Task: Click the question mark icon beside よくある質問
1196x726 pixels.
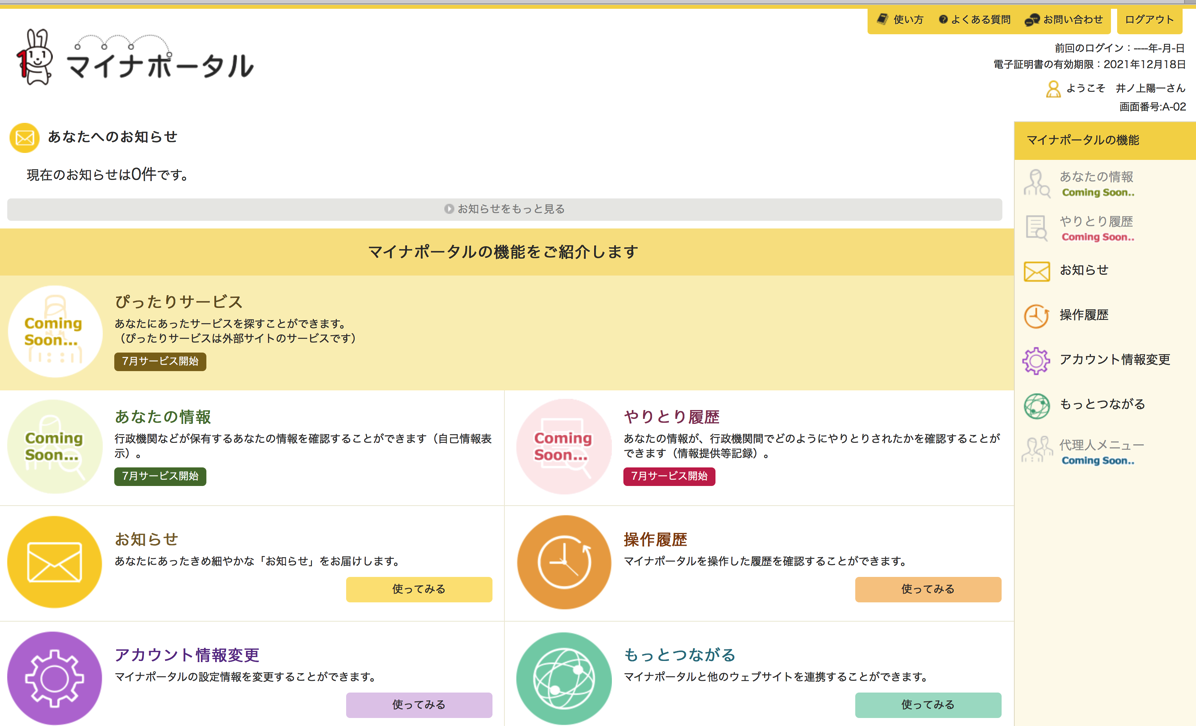Action: coord(943,20)
